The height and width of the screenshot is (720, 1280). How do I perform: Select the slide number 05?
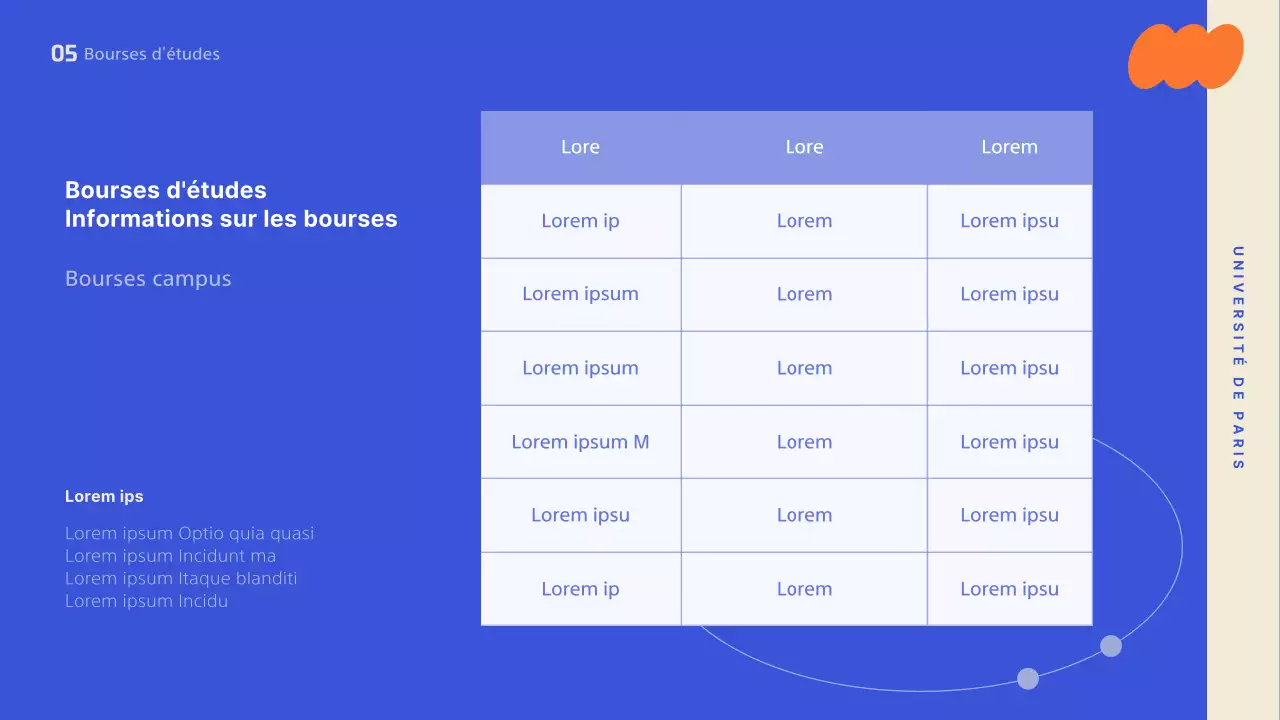(64, 54)
